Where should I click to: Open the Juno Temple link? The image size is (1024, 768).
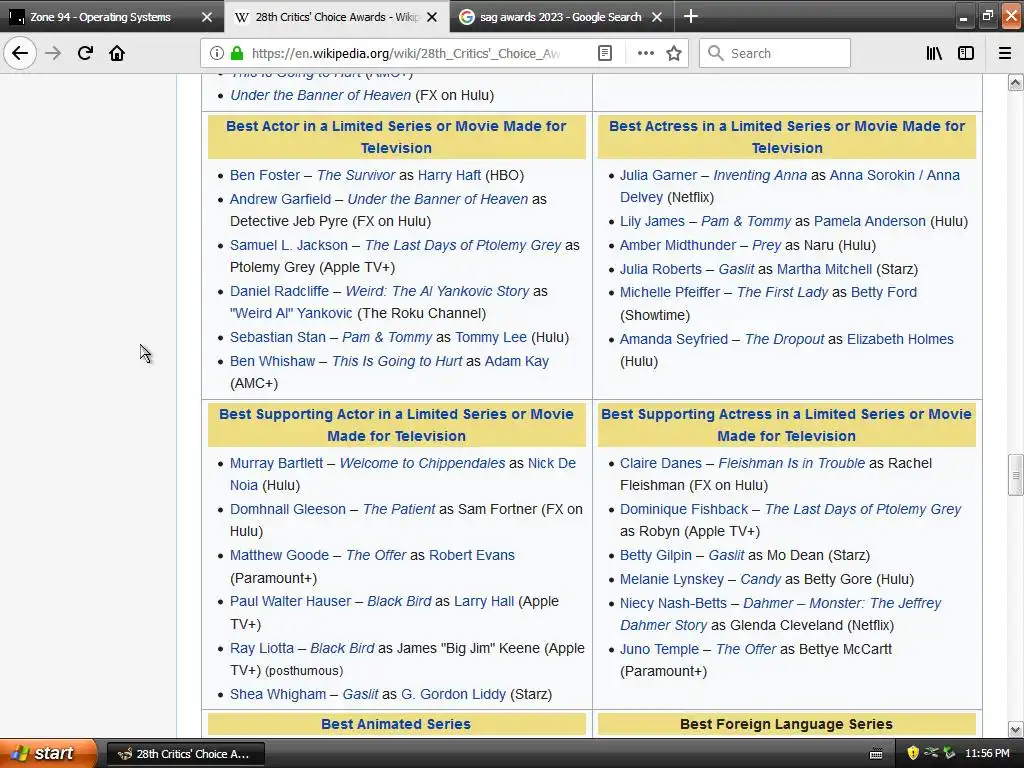[659, 649]
